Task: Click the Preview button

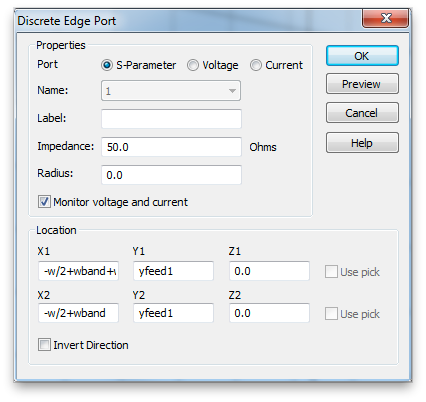Action: tap(362, 84)
